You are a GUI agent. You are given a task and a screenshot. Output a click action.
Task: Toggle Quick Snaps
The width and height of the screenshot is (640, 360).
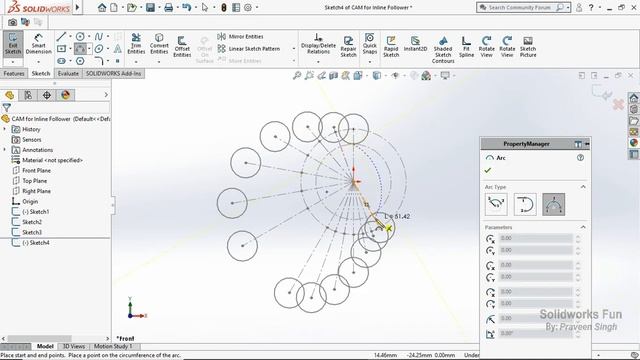[369, 44]
